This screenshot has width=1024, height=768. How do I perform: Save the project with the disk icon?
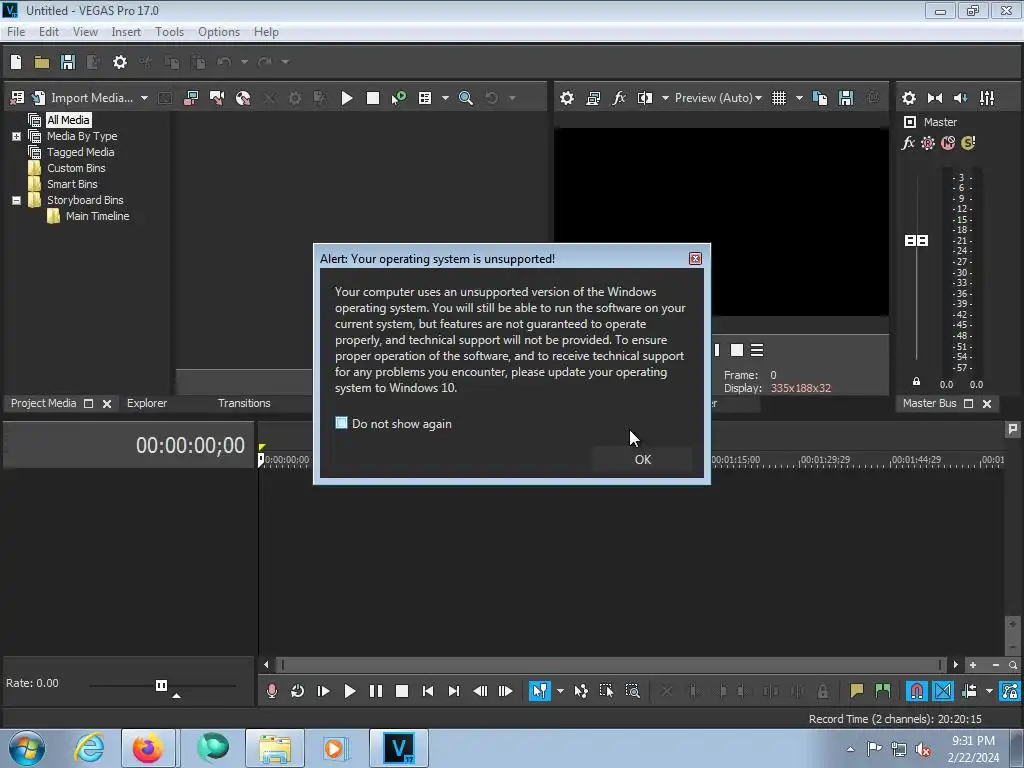click(x=67, y=62)
